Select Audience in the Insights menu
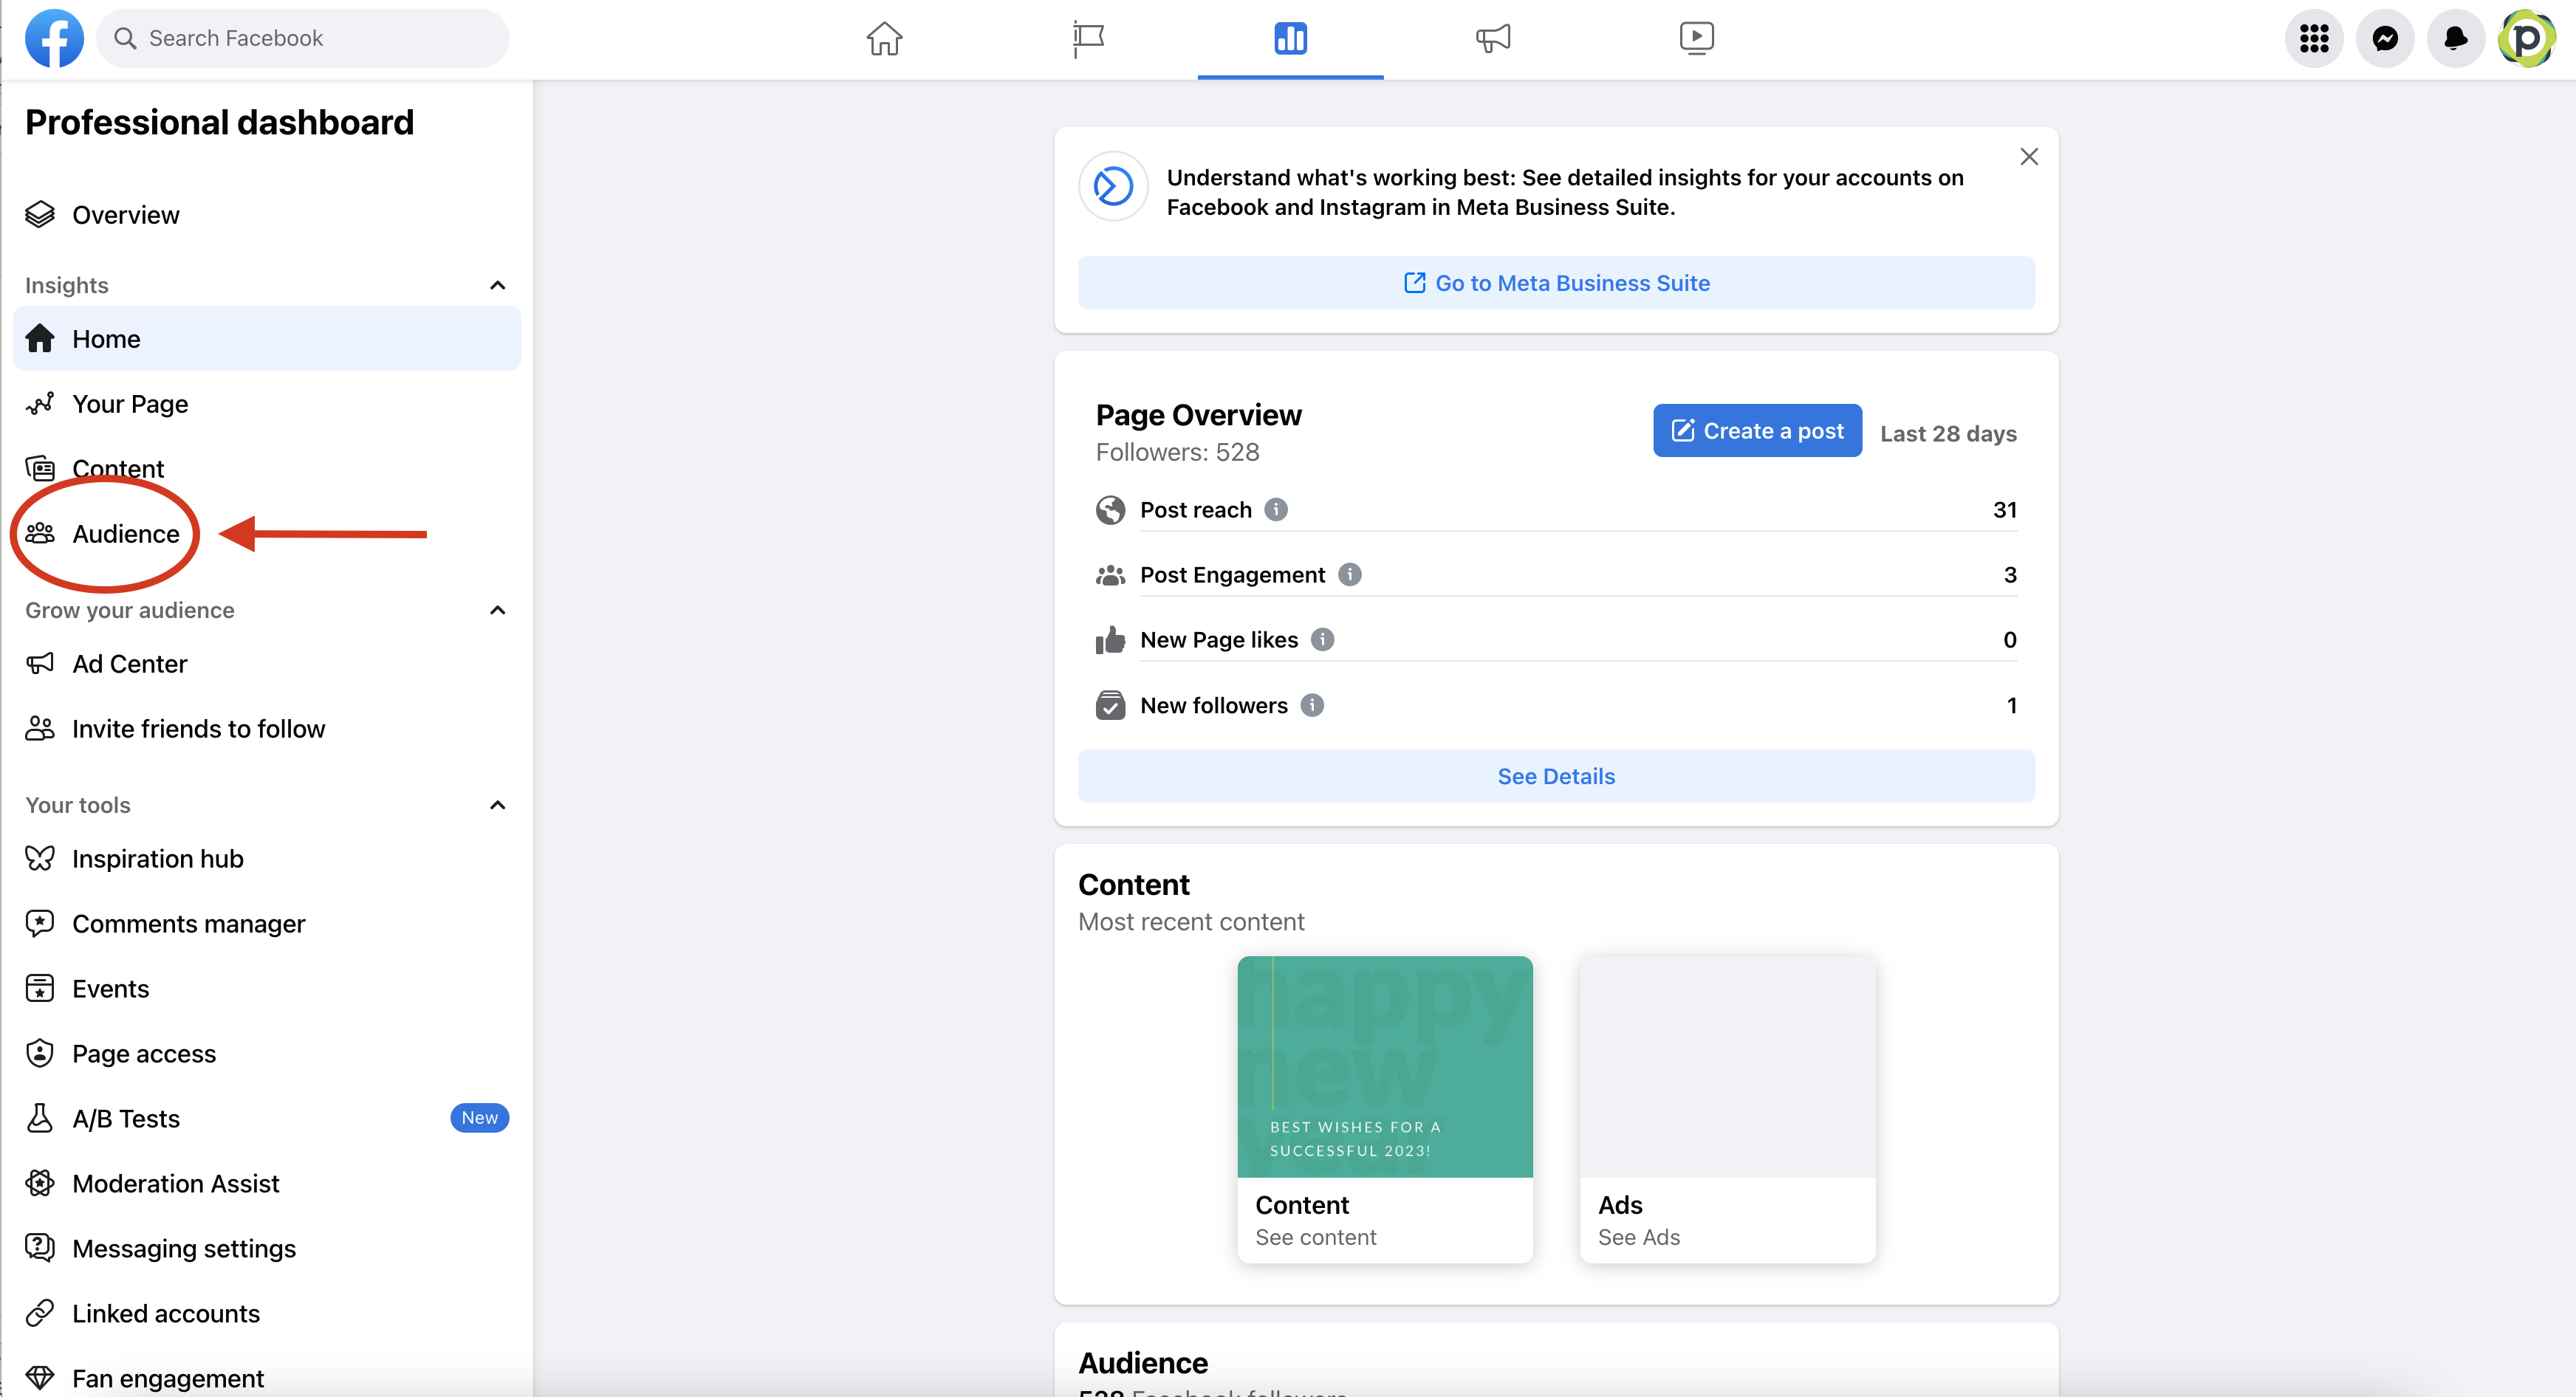 125,534
